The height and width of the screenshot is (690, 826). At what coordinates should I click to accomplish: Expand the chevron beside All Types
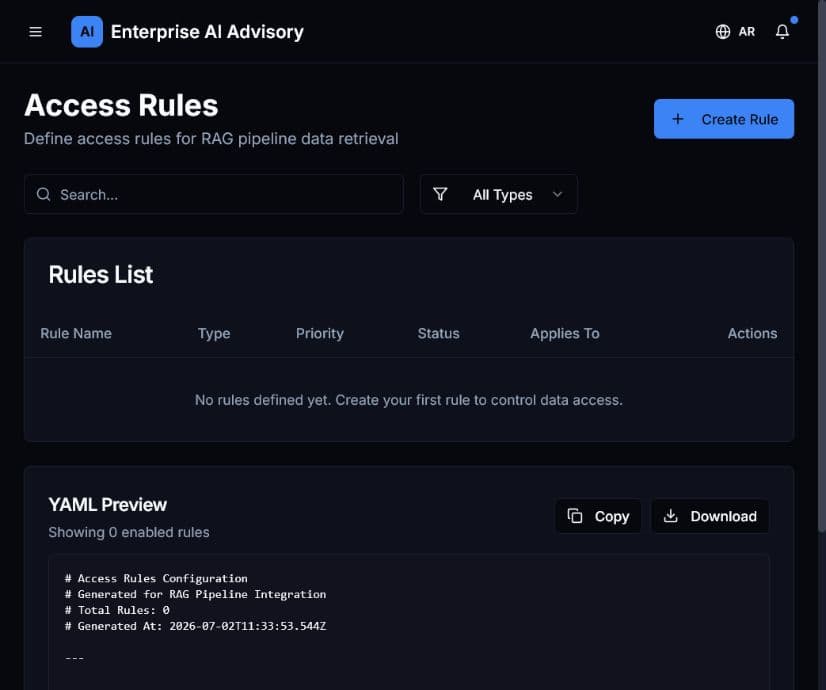(x=557, y=194)
